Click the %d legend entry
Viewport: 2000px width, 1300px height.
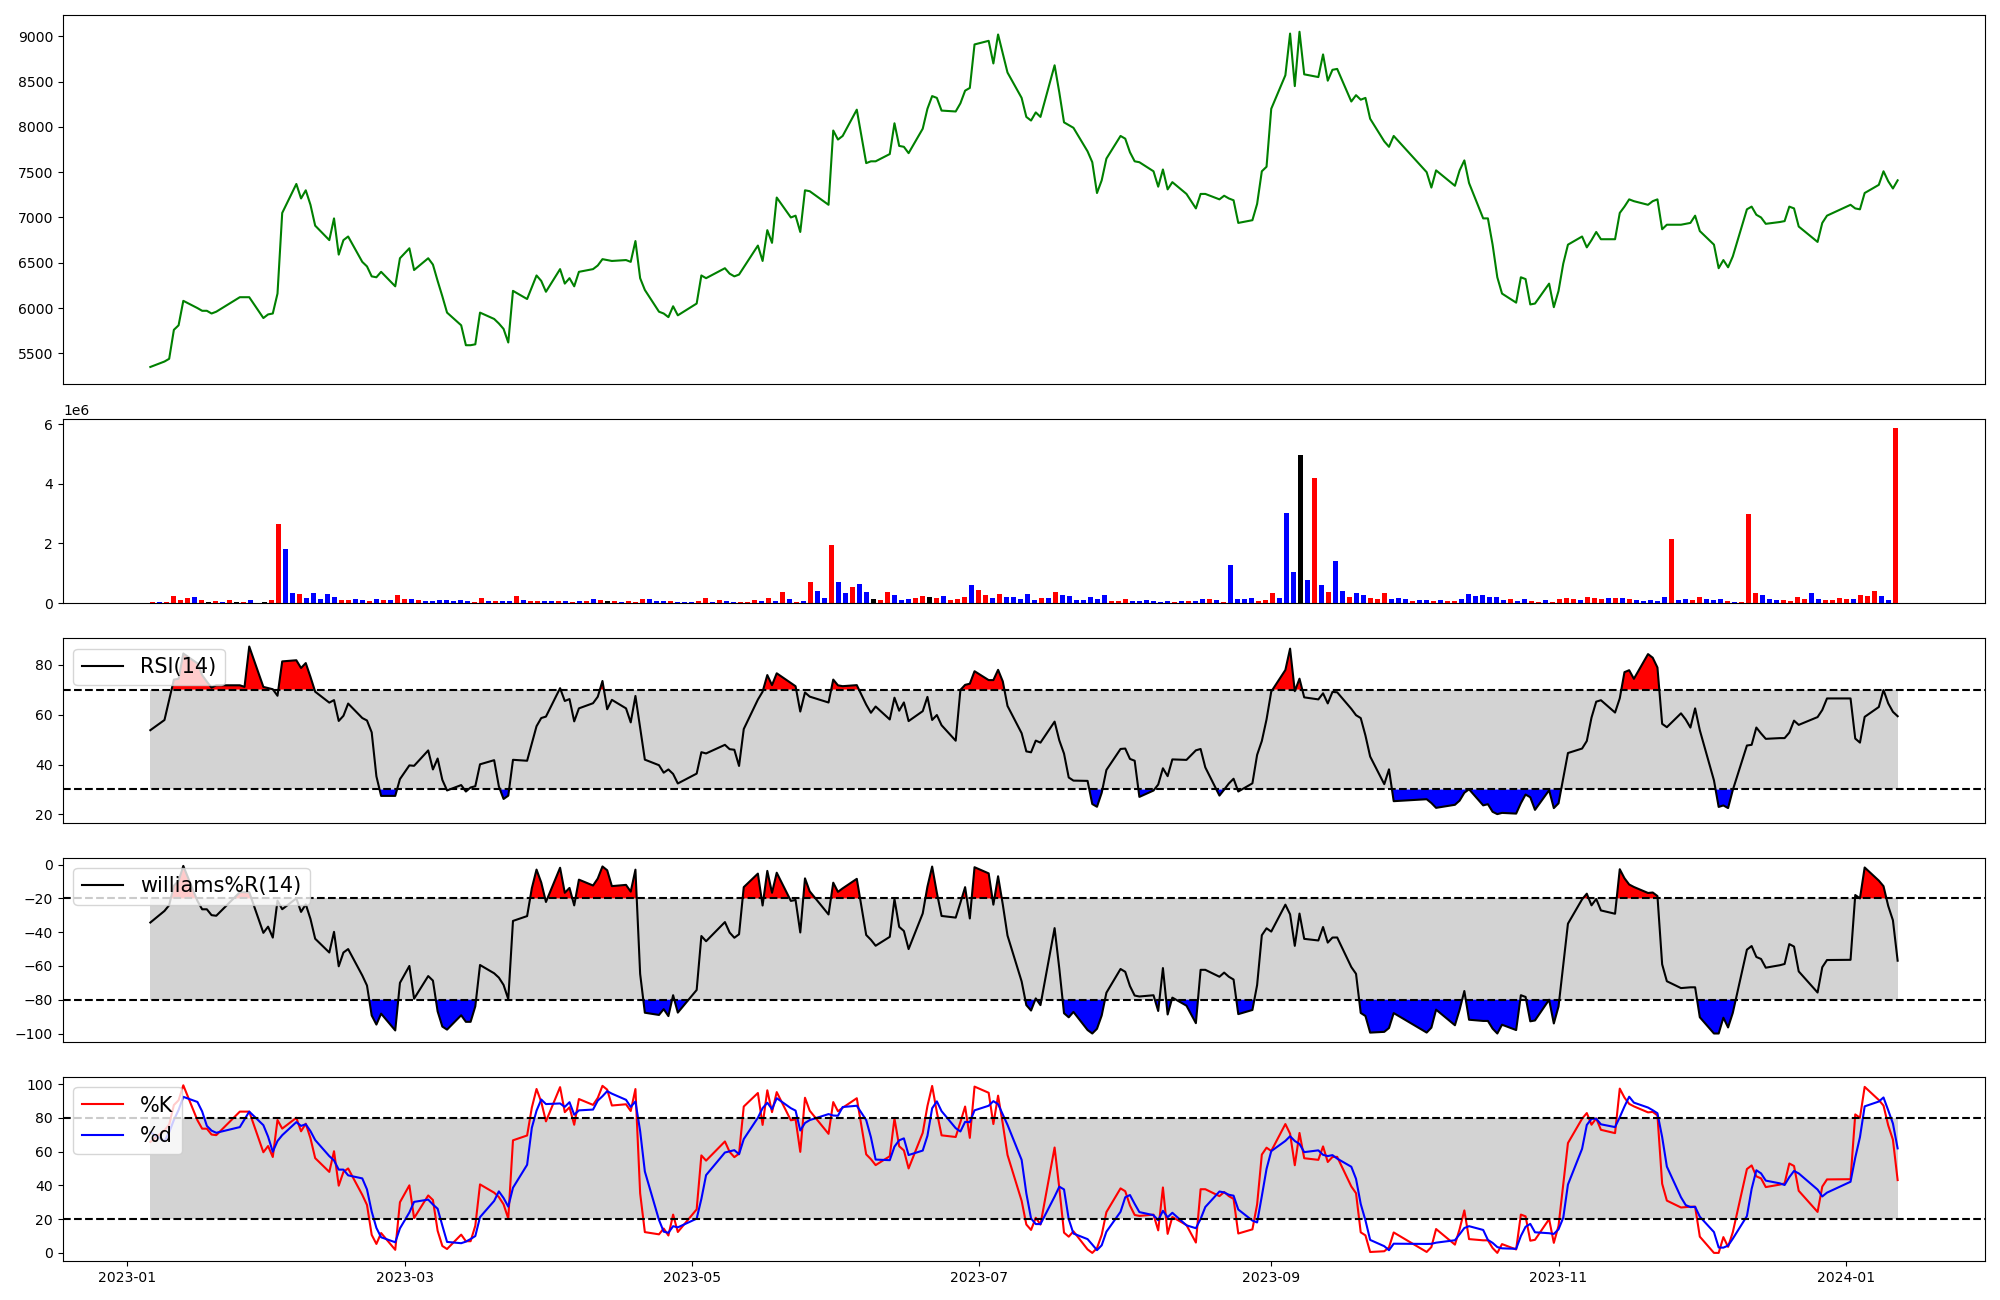[x=156, y=1135]
